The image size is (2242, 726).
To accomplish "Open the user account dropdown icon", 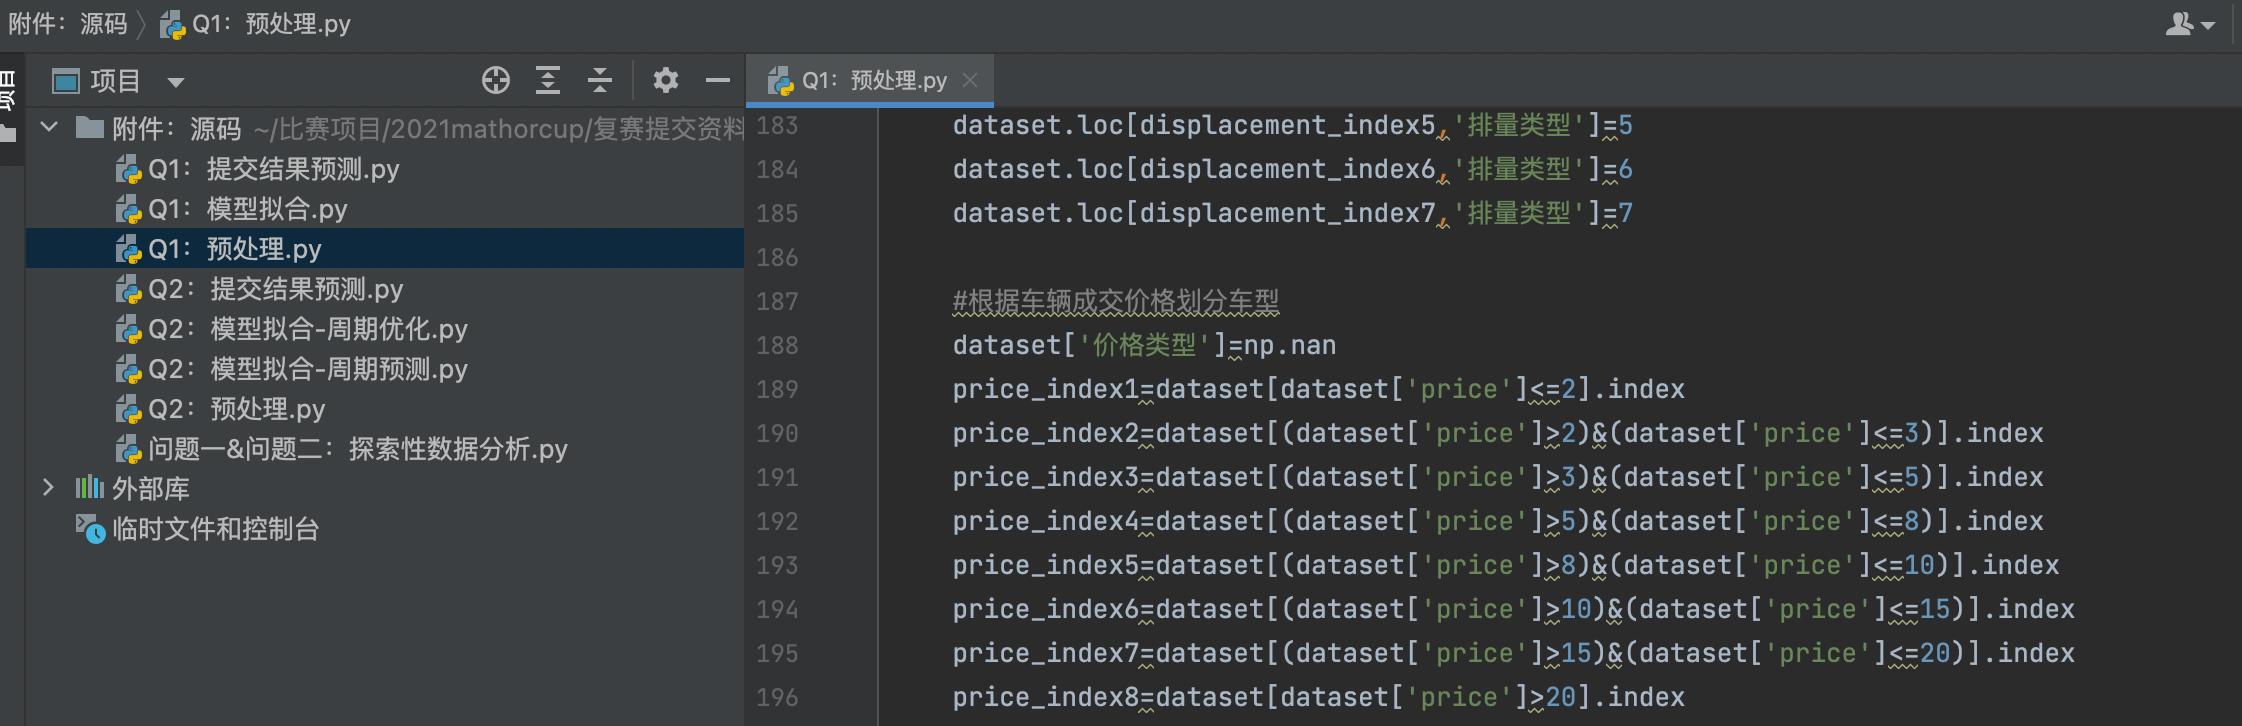I will (2190, 24).
